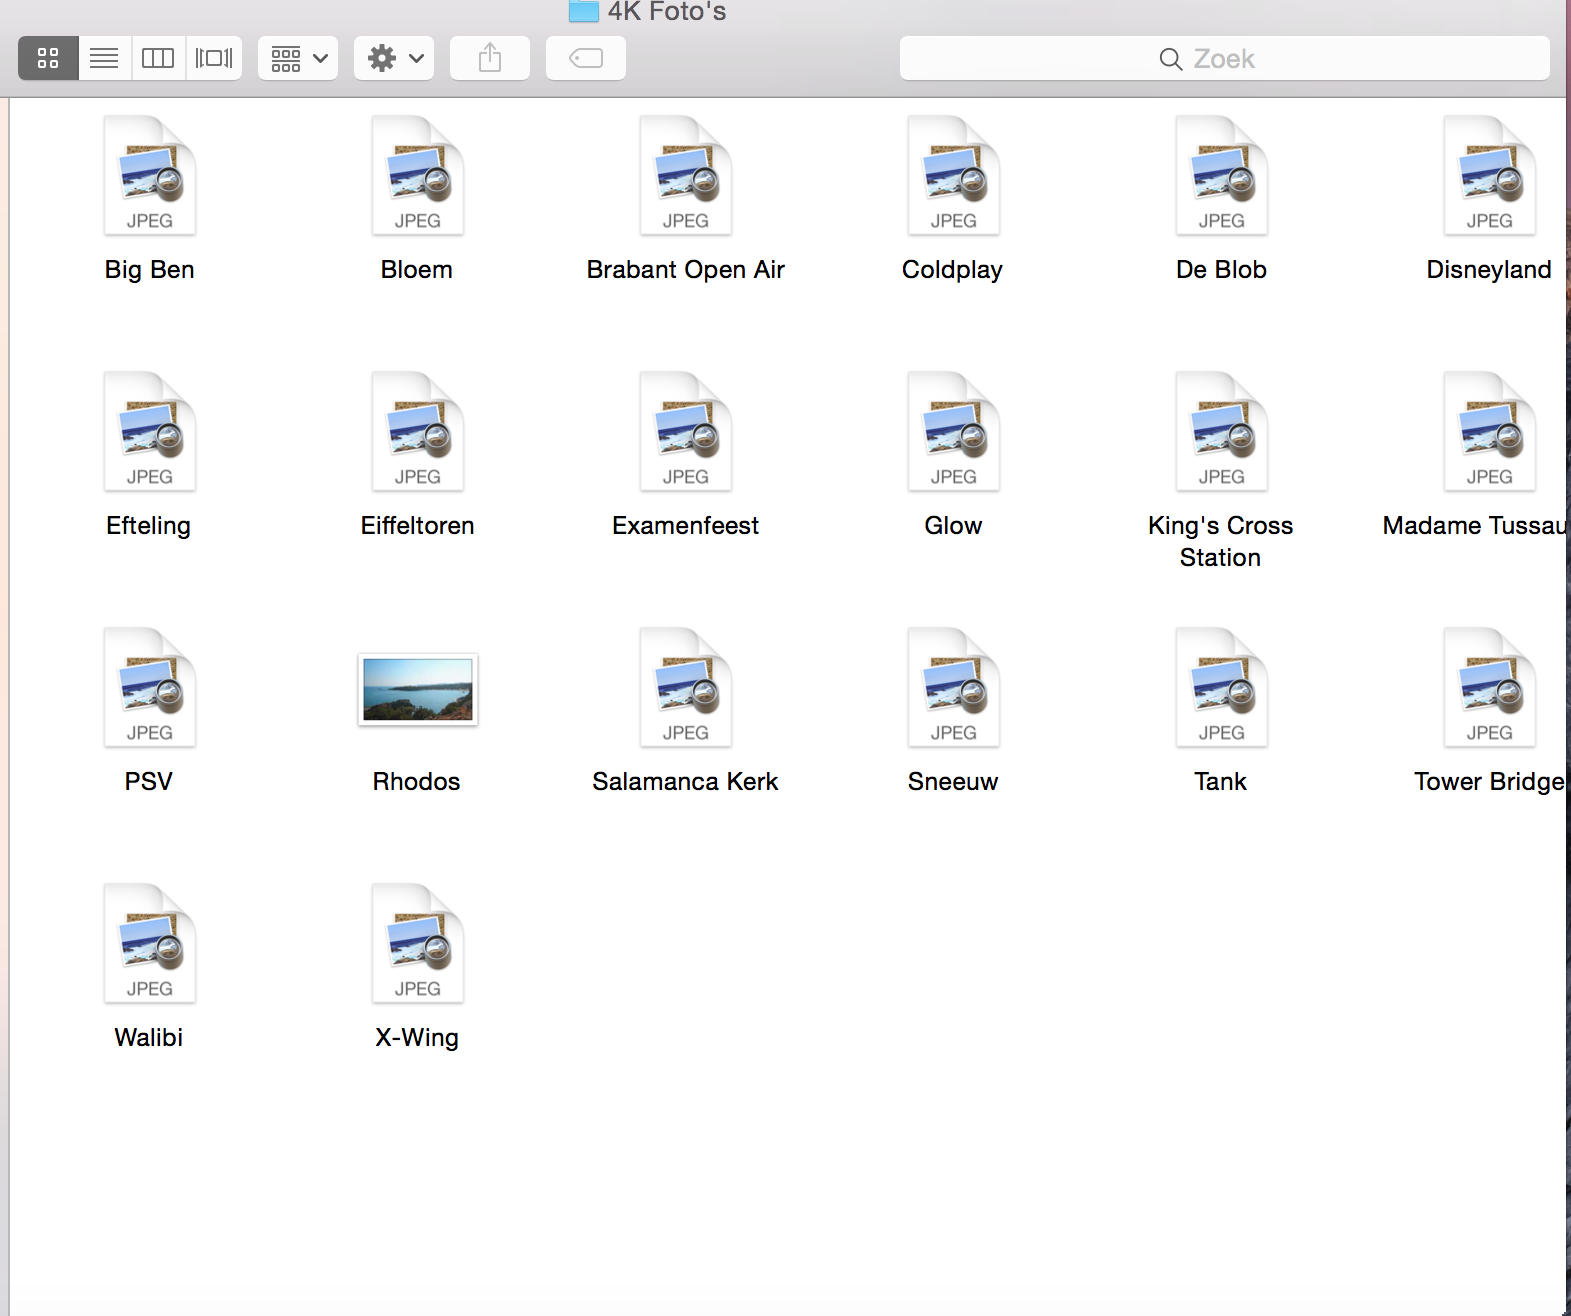Switch to icon view mode

click(48, 58)
